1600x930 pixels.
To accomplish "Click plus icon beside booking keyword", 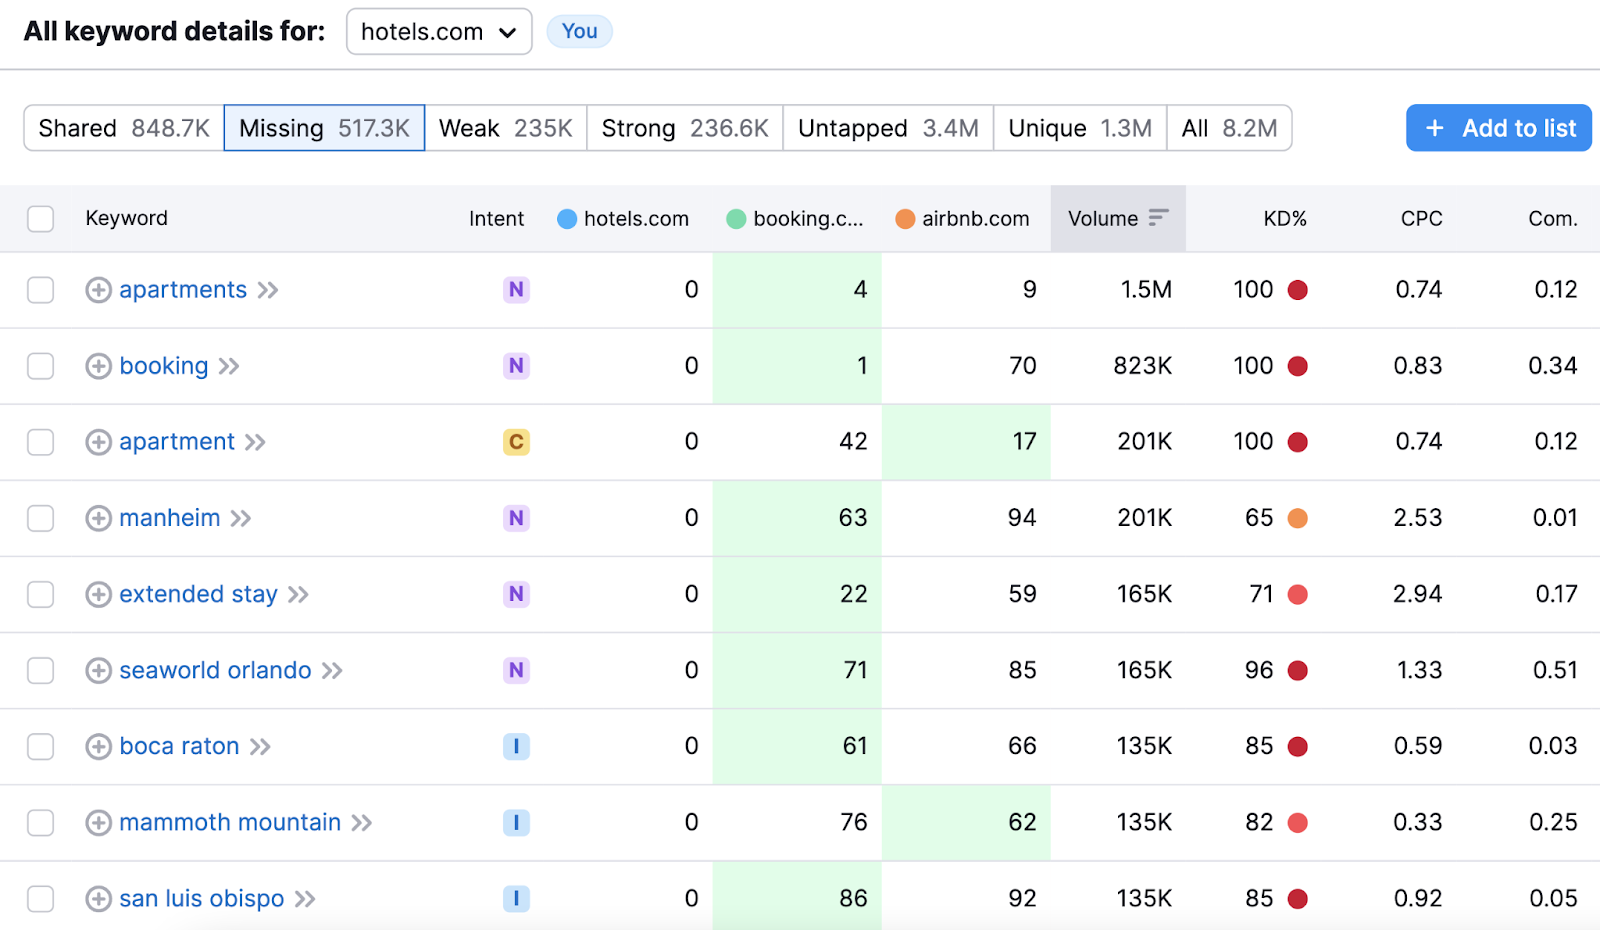I will pos(98,366).
